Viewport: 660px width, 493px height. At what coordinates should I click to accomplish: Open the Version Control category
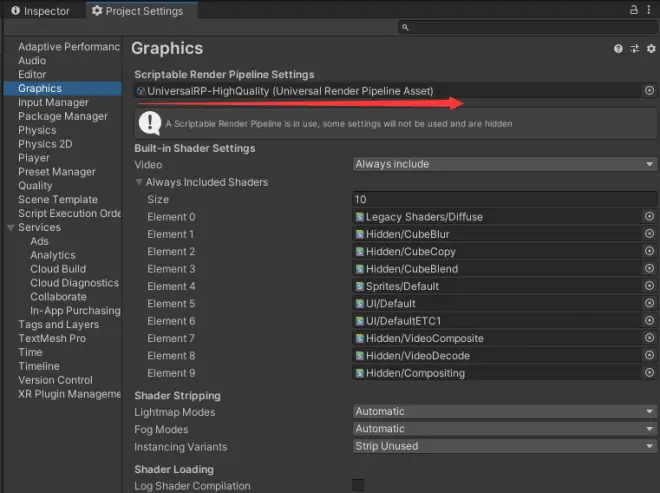[x=55, y=380]
